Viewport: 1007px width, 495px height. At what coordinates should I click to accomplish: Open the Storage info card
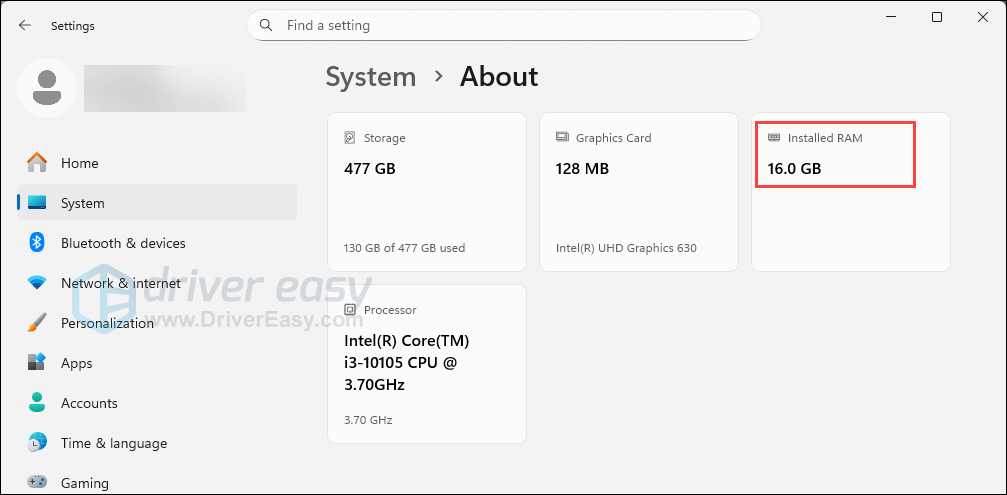(x=427, y=192)
